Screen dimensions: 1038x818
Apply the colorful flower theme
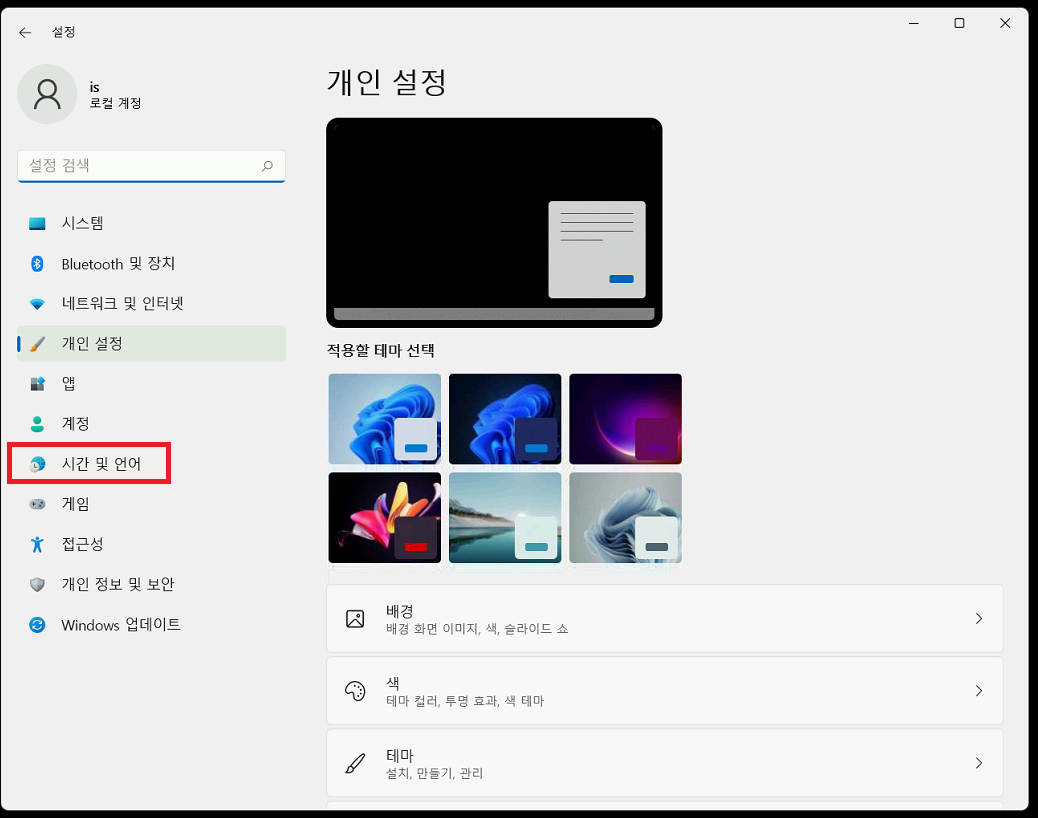[x=385, y=518]
